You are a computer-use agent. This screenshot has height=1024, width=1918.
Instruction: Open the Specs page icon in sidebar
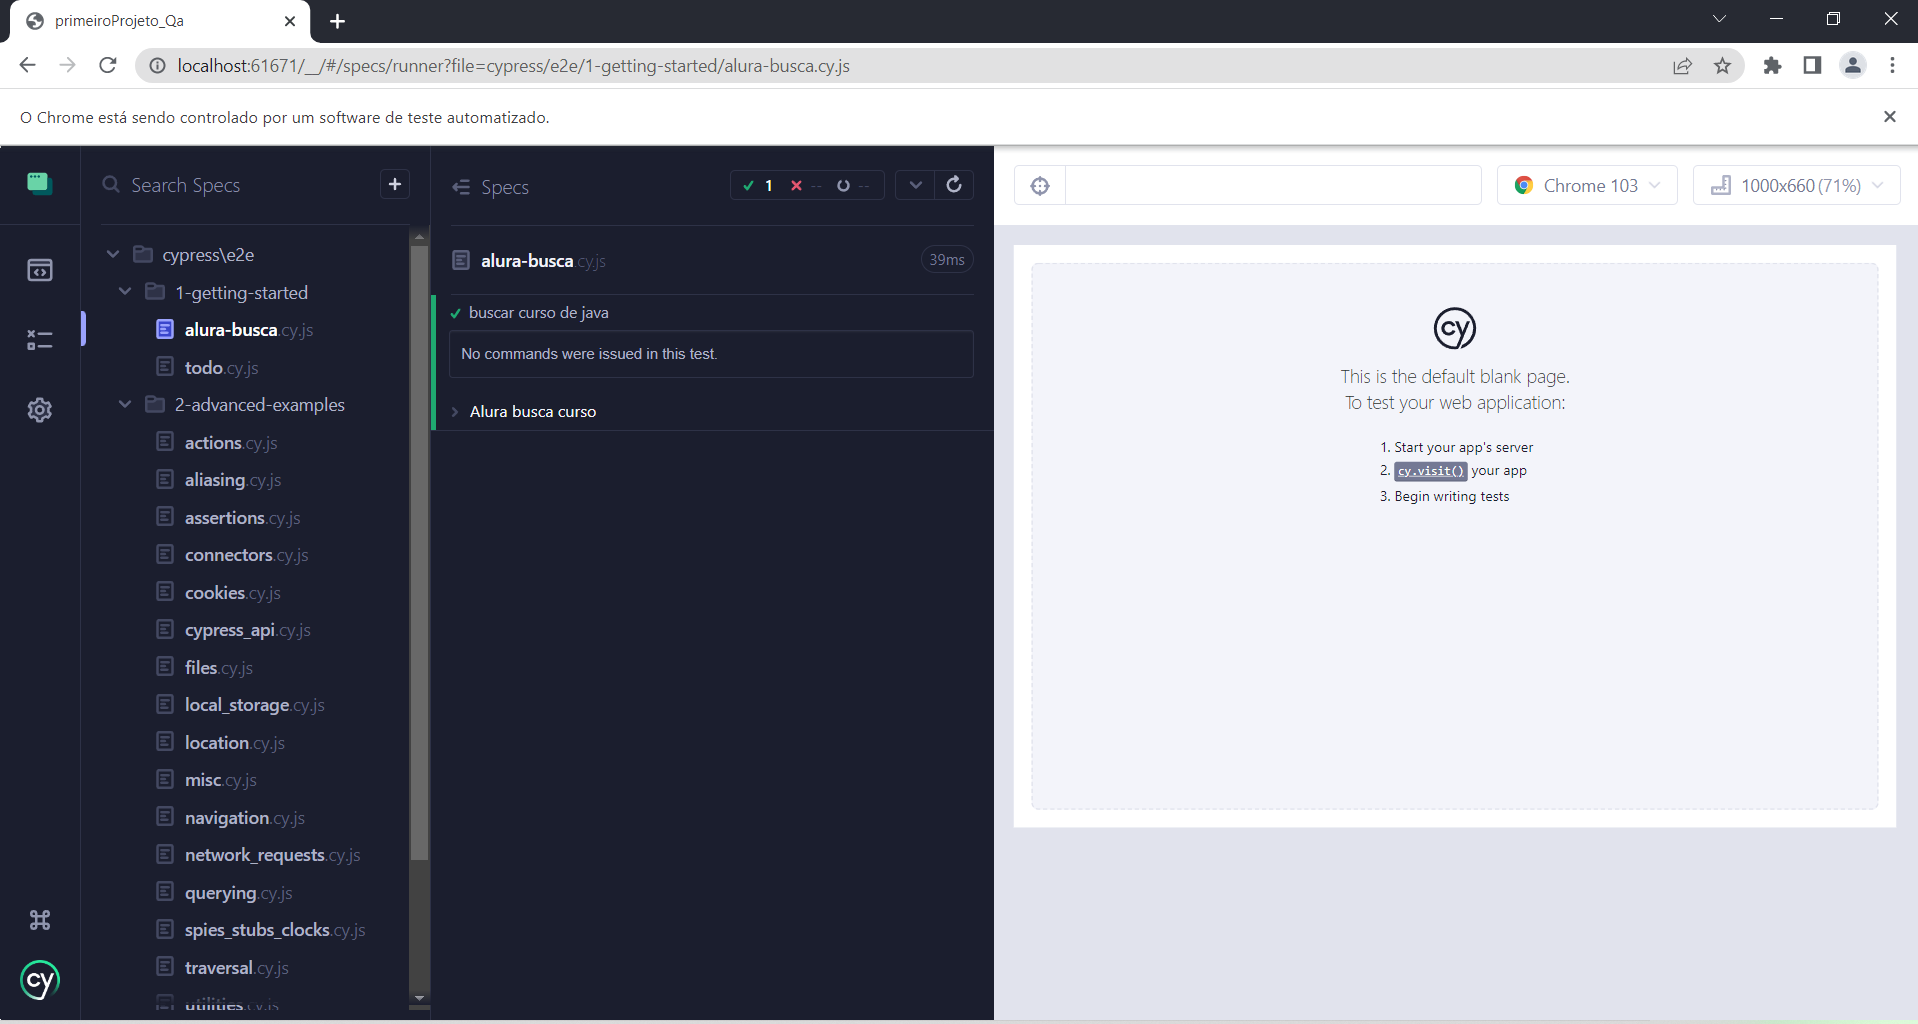(40, 270)
